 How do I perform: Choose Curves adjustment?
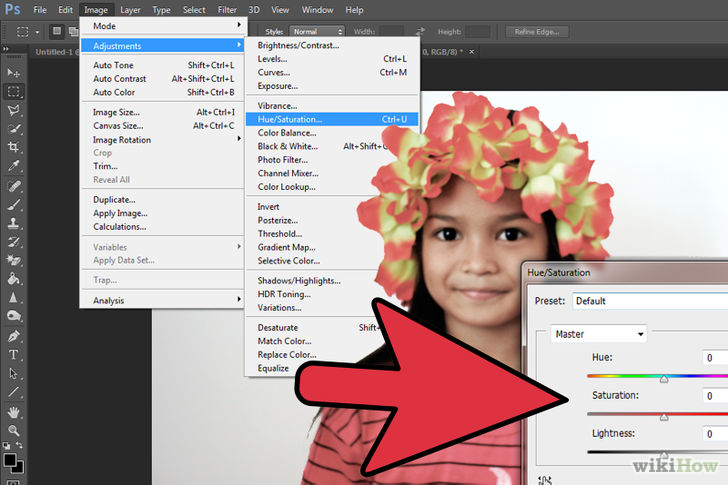332,72
